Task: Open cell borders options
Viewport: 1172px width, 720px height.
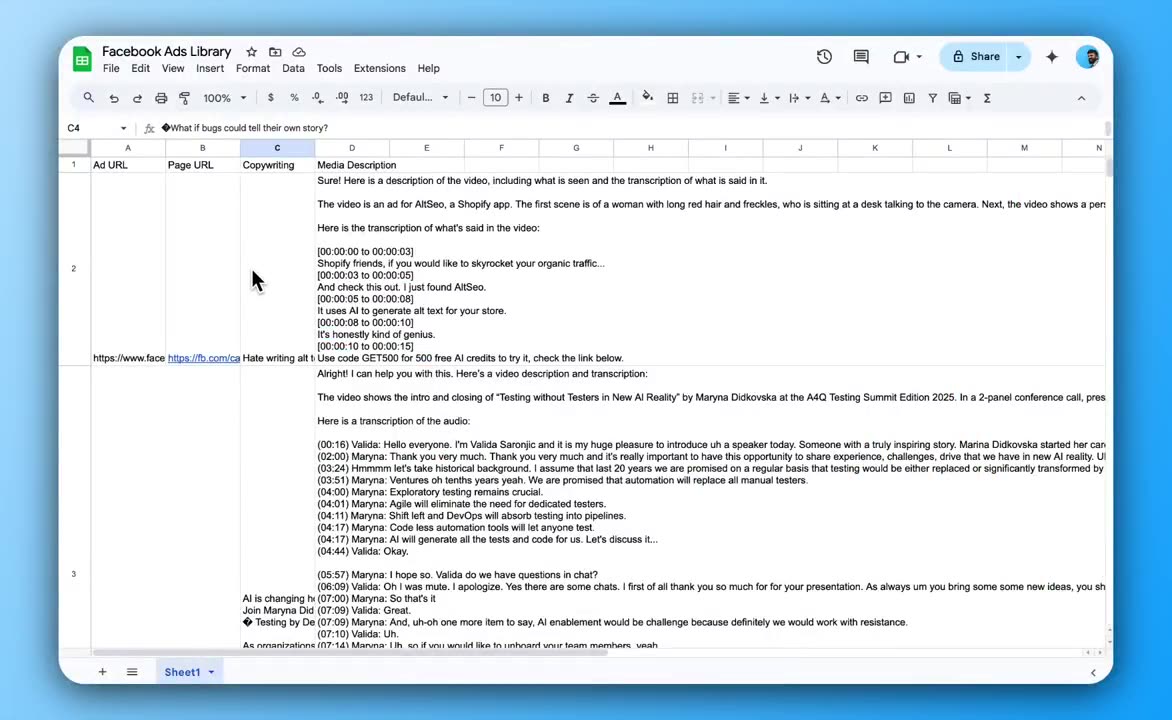Action: [673, 98]
